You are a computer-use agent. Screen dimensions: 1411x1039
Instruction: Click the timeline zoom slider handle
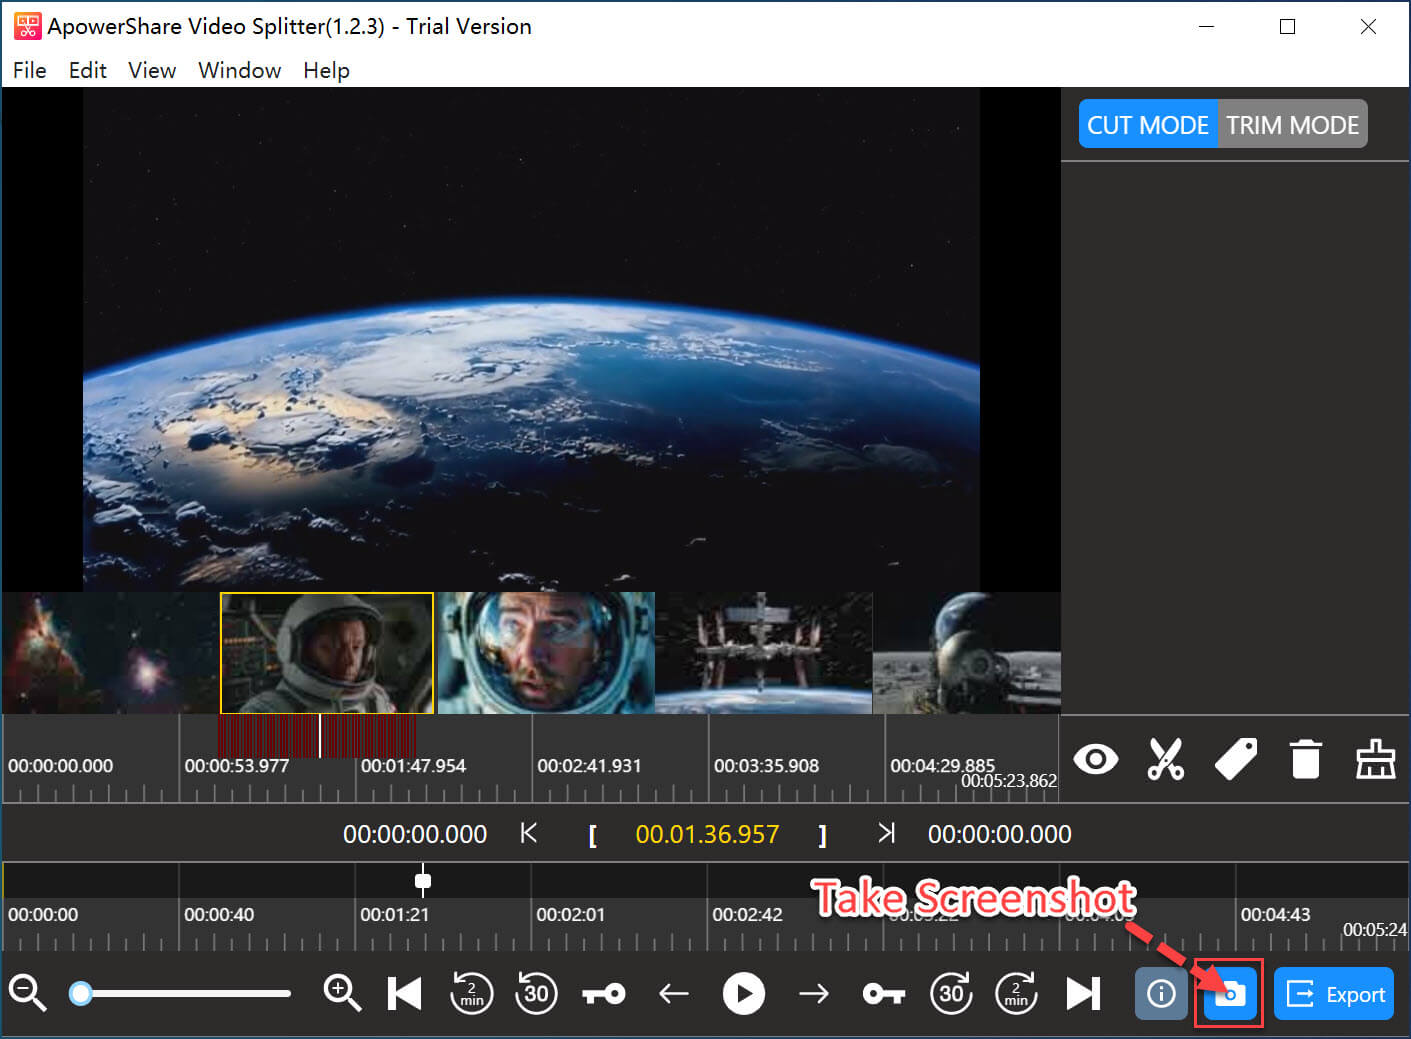81,993
